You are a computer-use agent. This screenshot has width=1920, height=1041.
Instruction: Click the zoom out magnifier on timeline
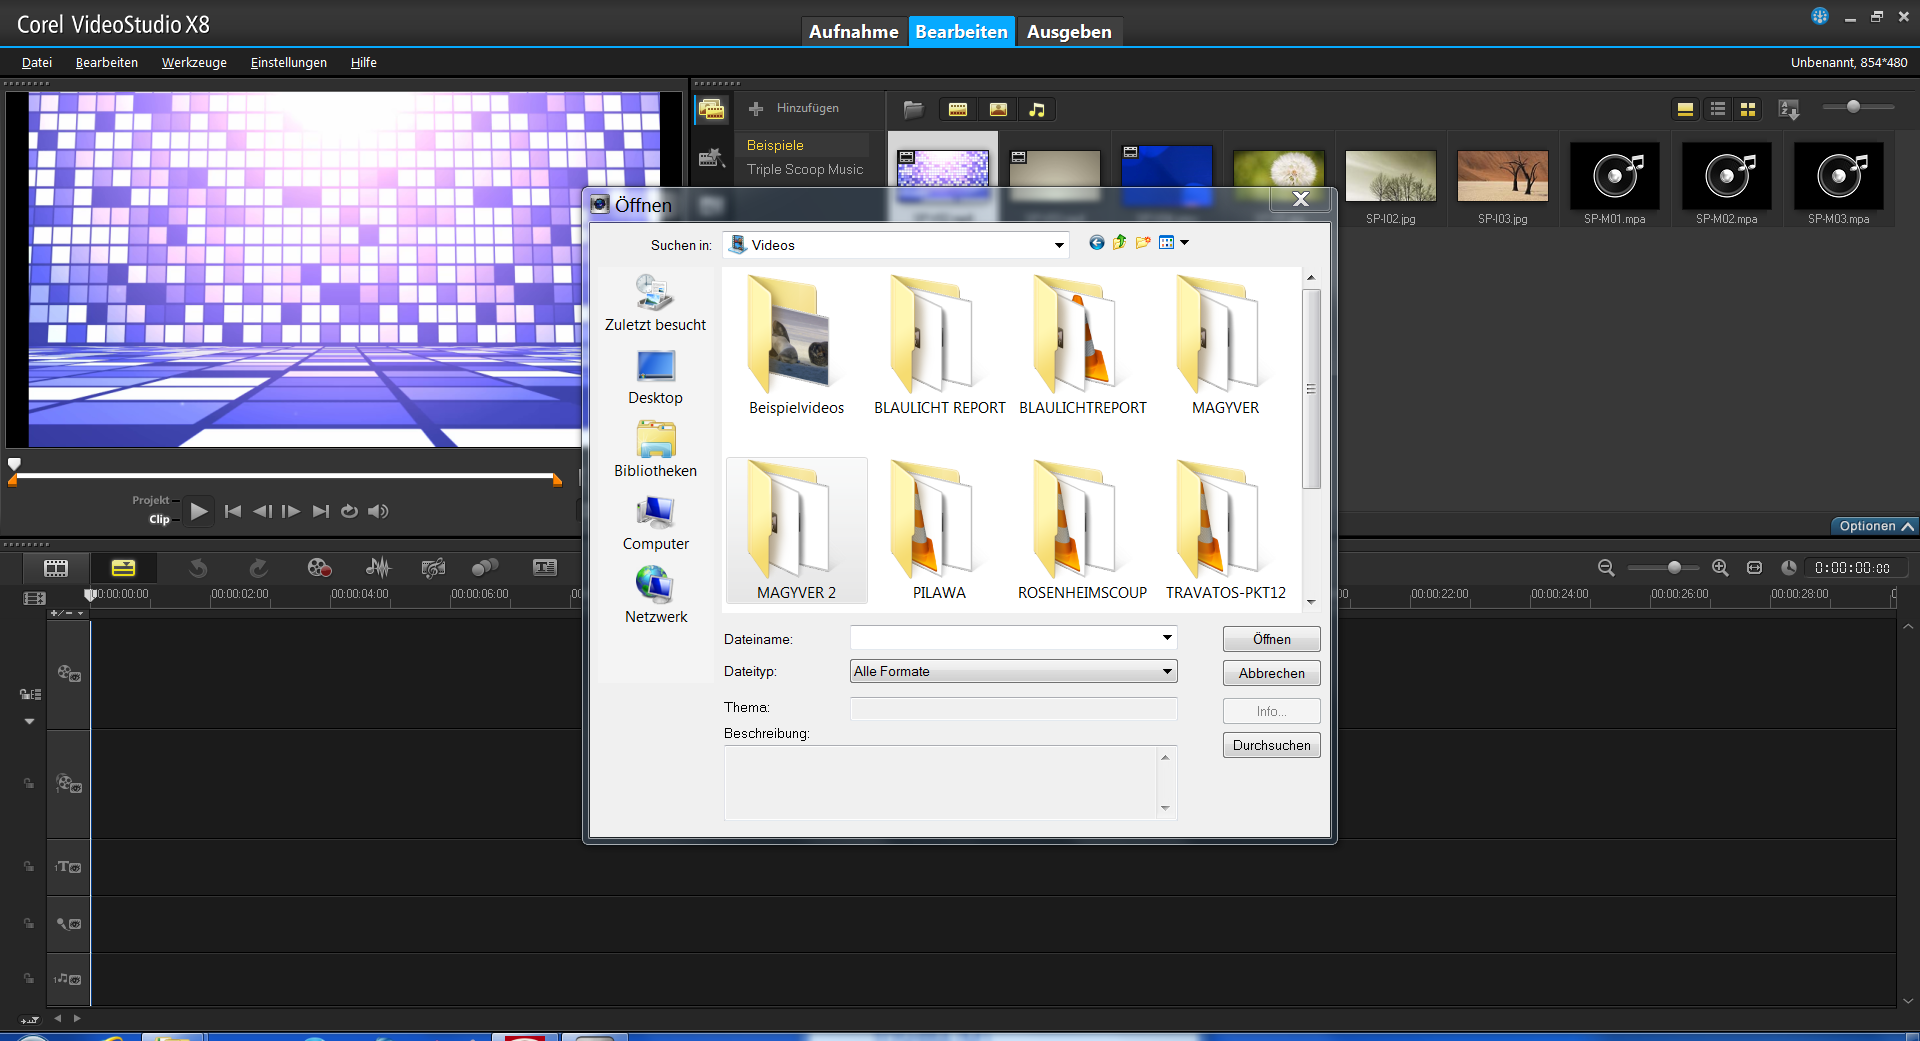pos(1606,567)
